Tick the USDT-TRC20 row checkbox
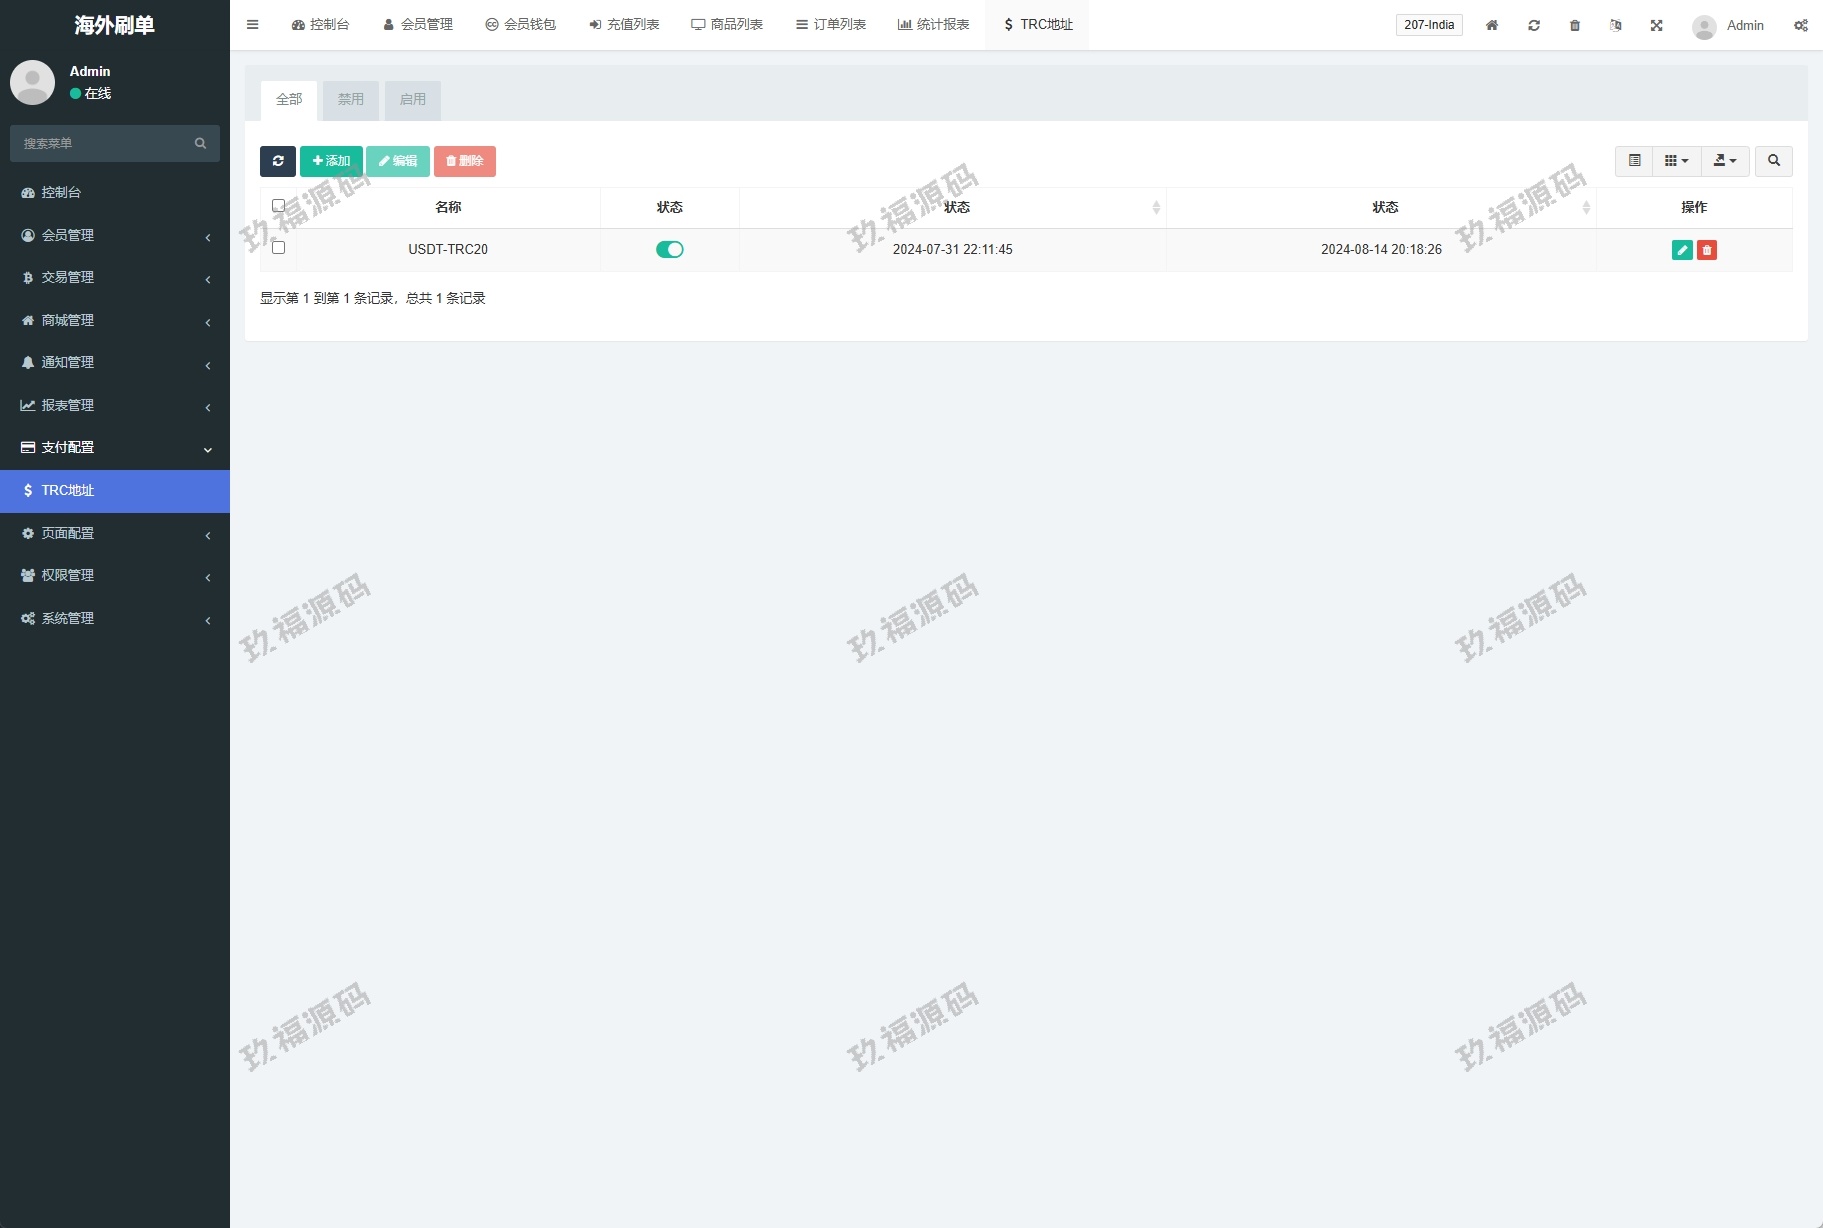Screen dimensions: 1823x1228 (279, 248)
